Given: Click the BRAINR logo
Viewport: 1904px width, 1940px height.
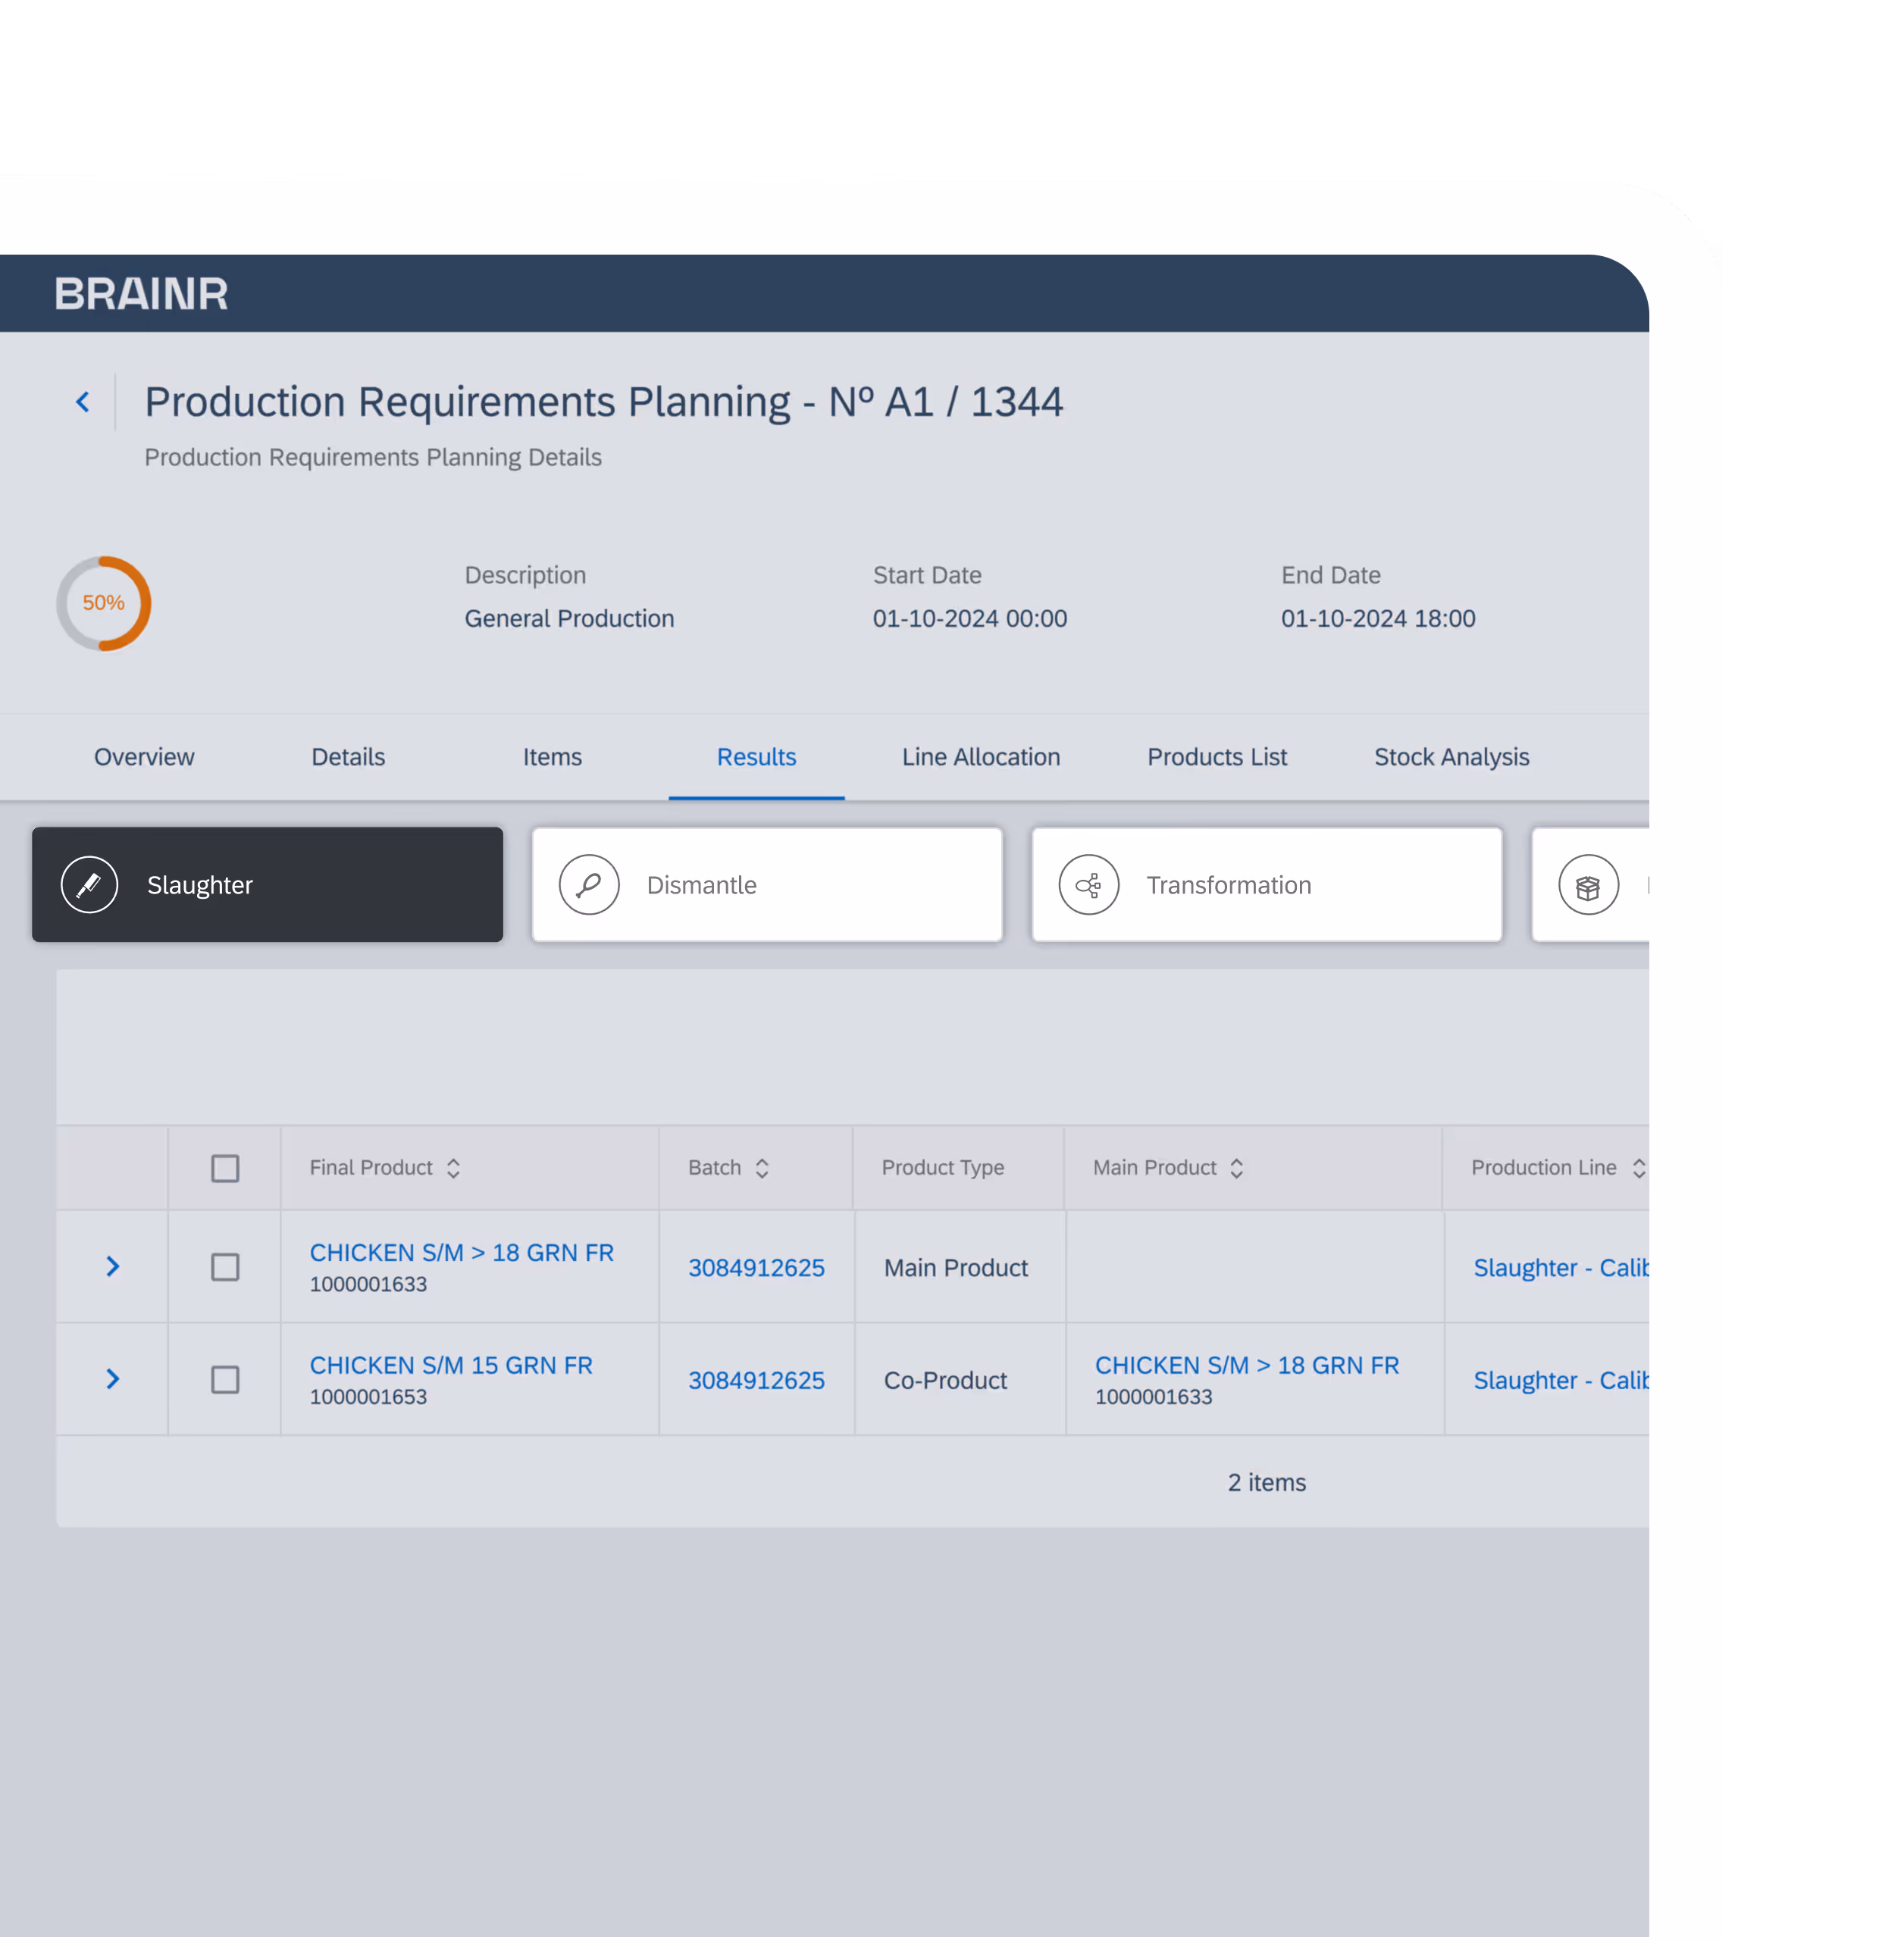Looking at the screenshot, I should click(141, 294).
